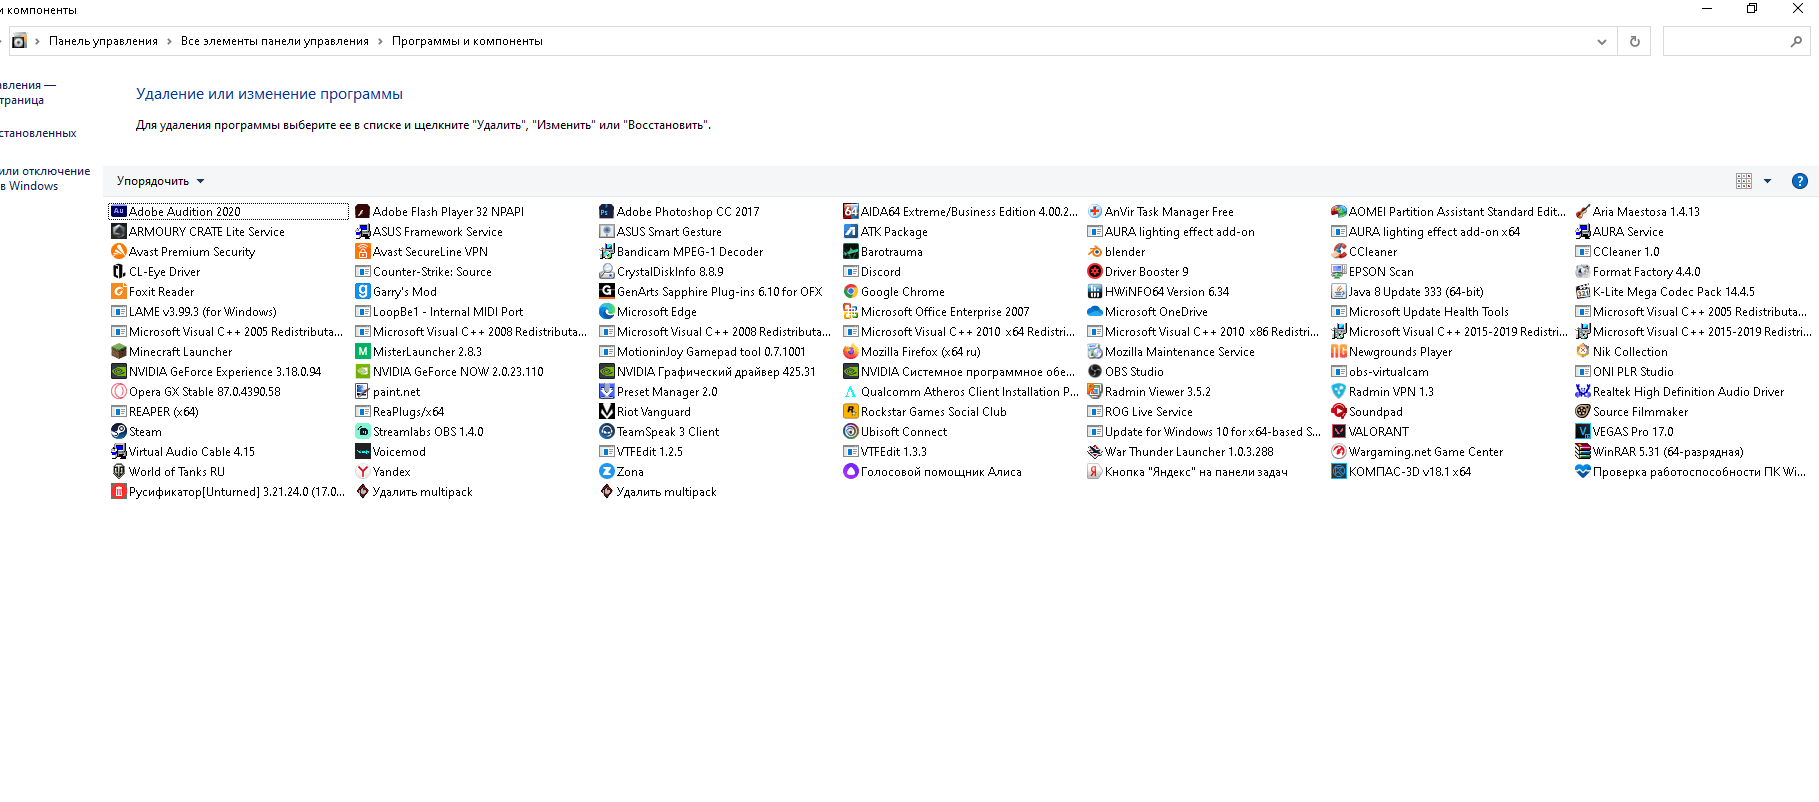Click the NVIDIA GeForce Experience icon
The width and height of the screenshot is (1819, 802).
tap(119, 371)
